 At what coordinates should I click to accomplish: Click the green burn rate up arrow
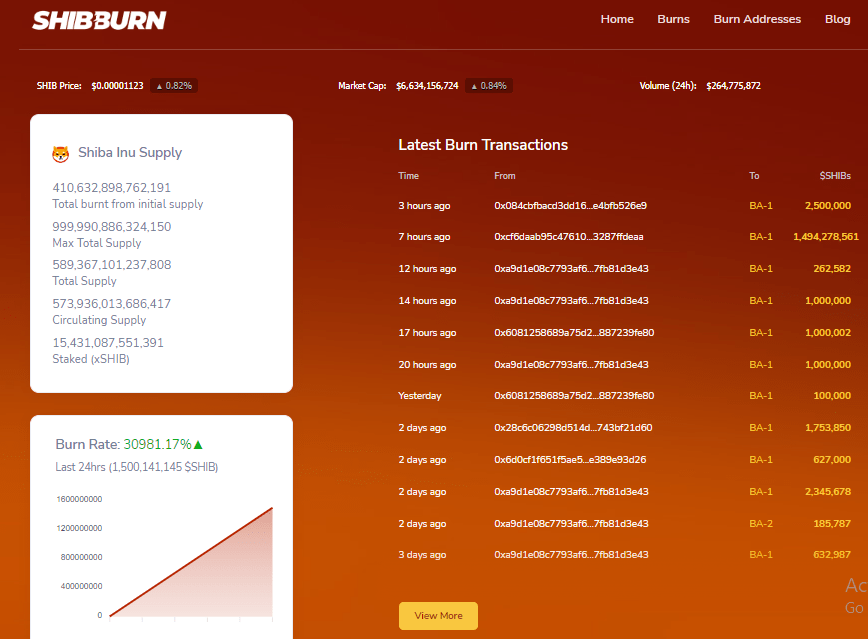[x=198, y=444]
